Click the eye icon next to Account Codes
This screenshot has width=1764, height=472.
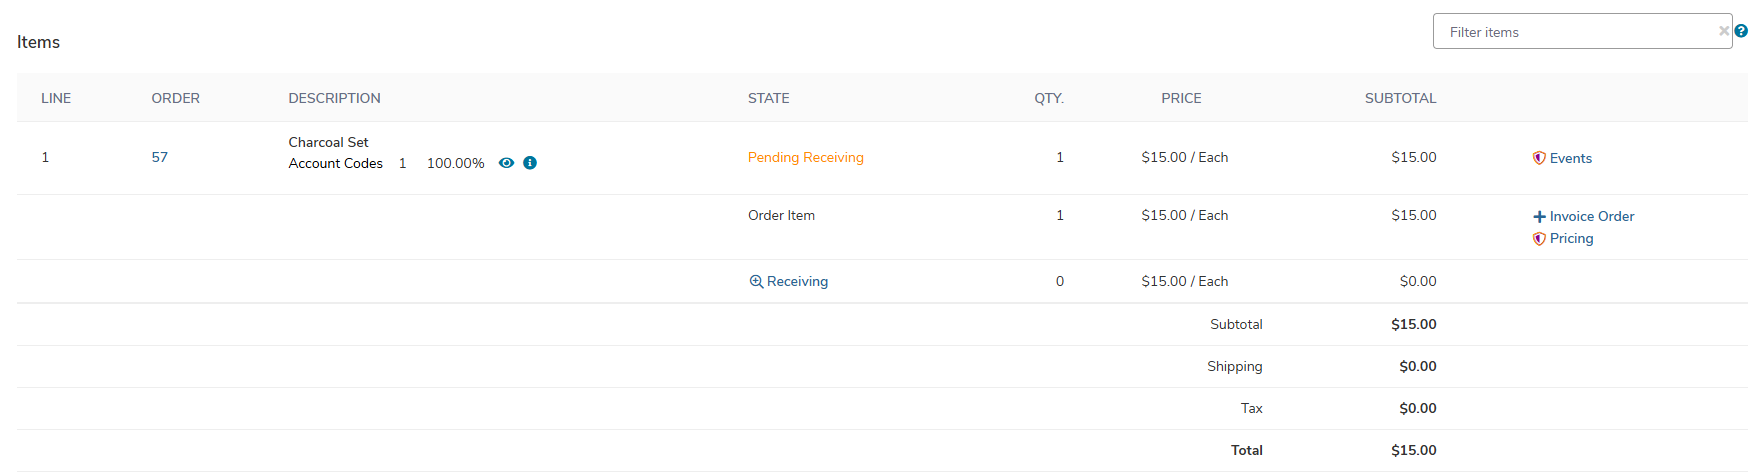506,163
